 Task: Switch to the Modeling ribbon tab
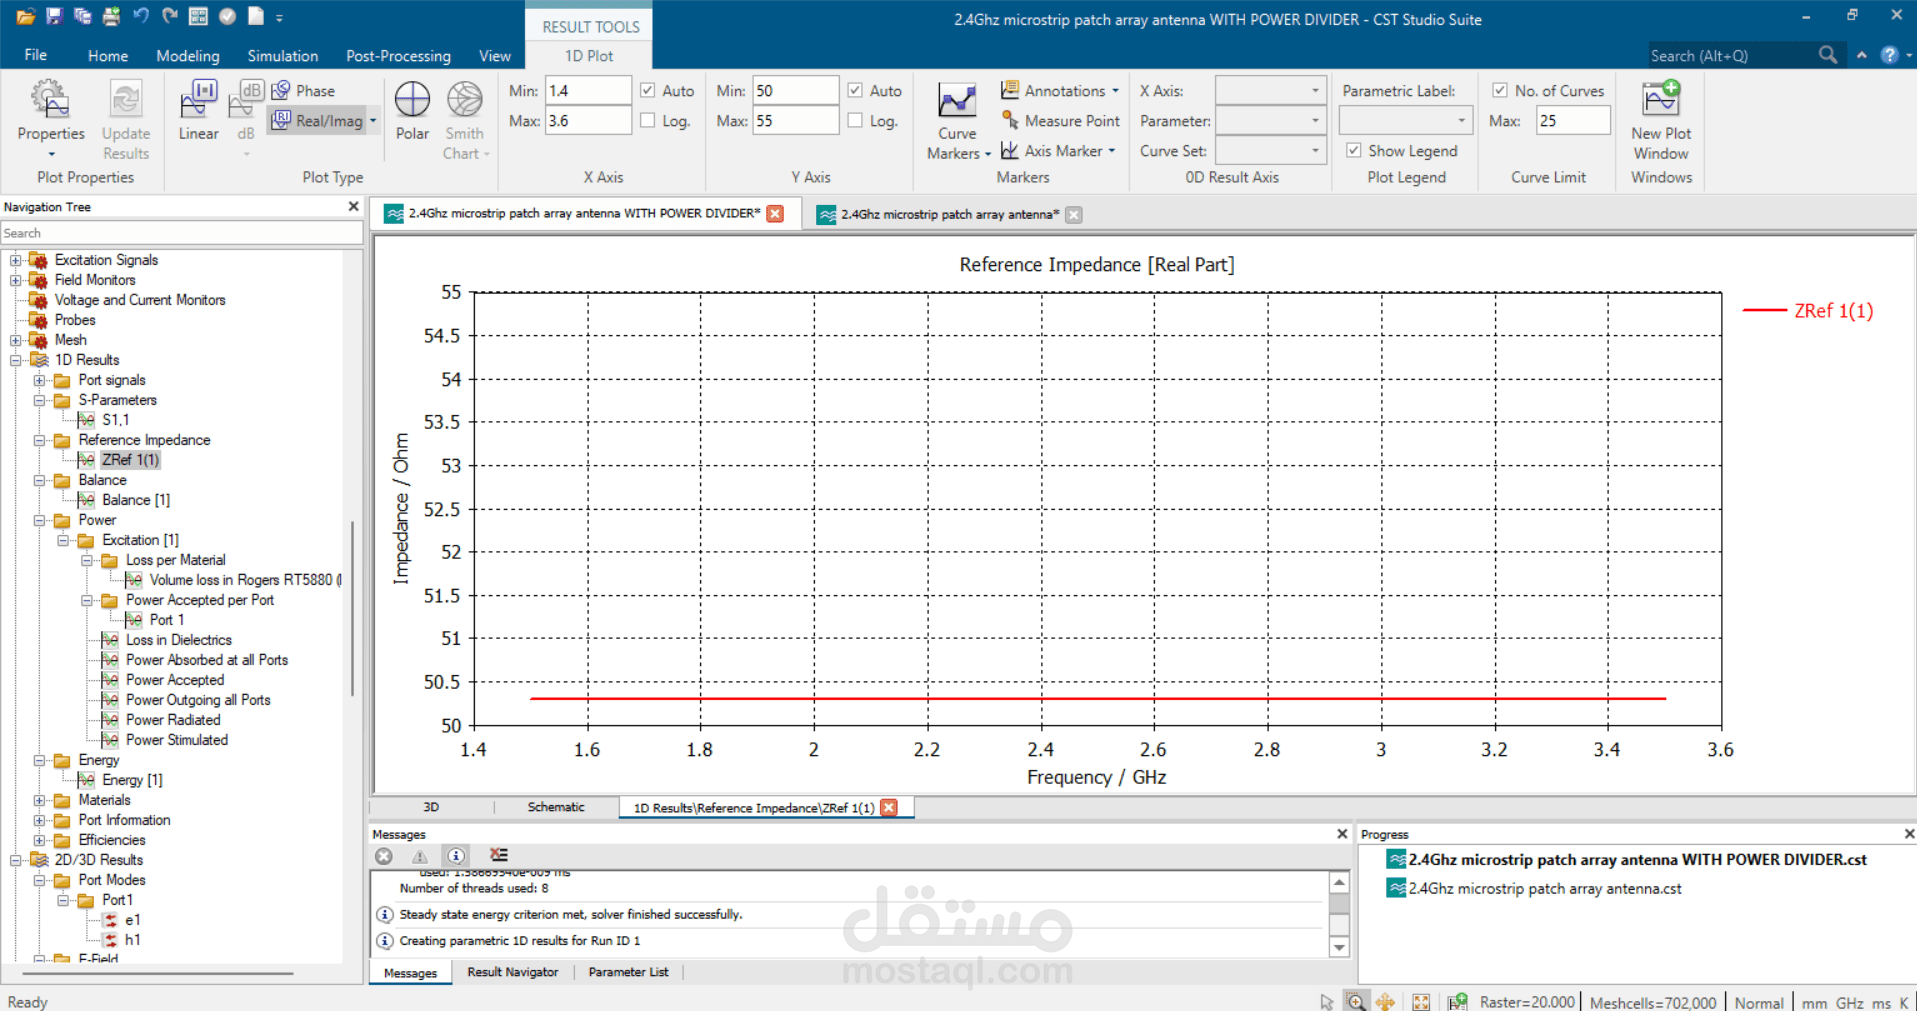188,56
